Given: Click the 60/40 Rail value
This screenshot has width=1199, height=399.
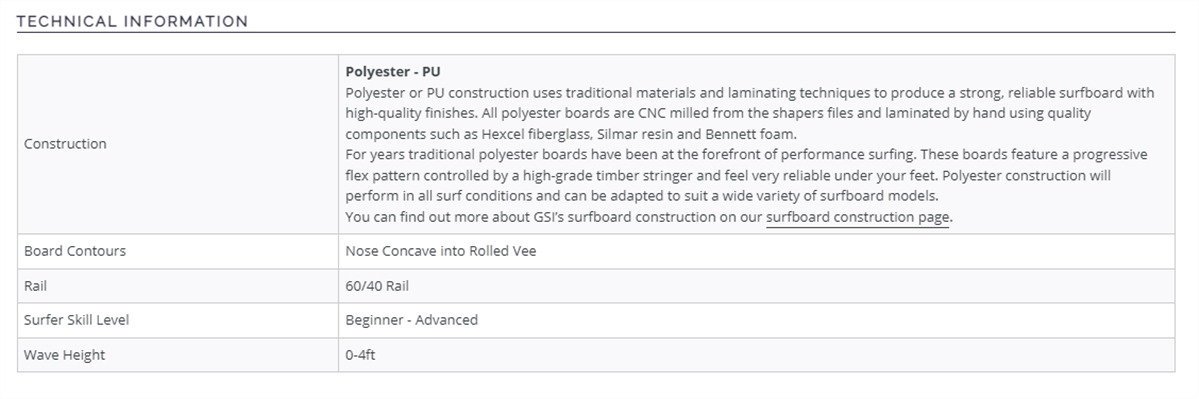Looking at the screenshot, I should 377,286.
